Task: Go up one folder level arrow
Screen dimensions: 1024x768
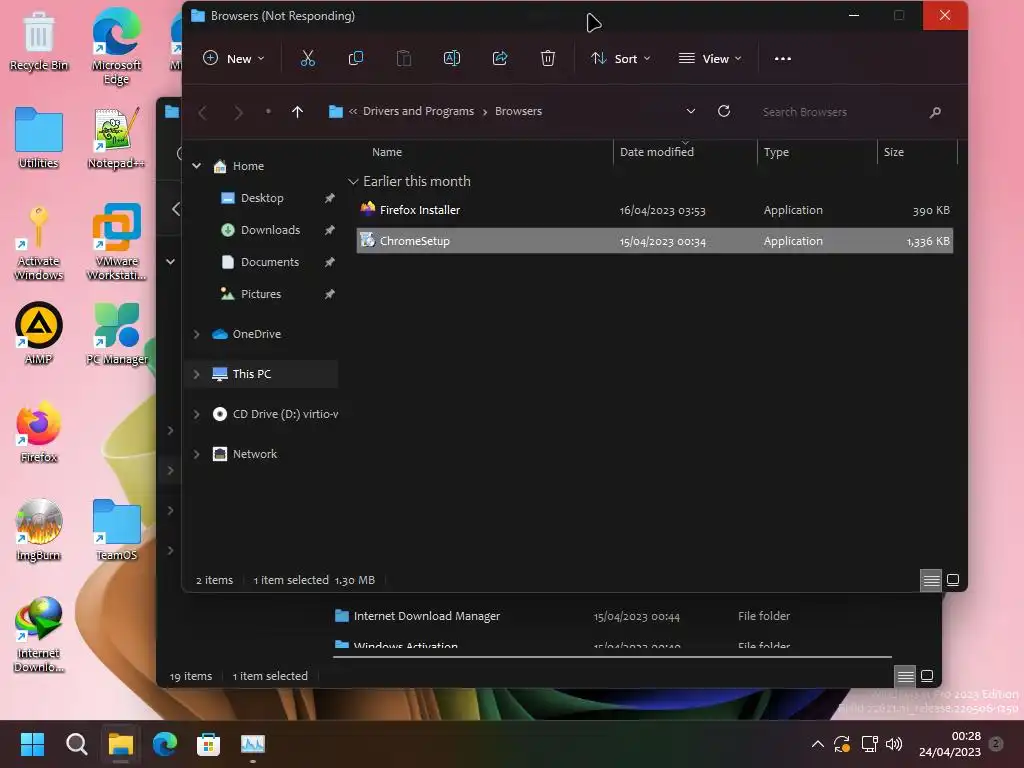Action: pyautogui.click(x=297, y=112)
